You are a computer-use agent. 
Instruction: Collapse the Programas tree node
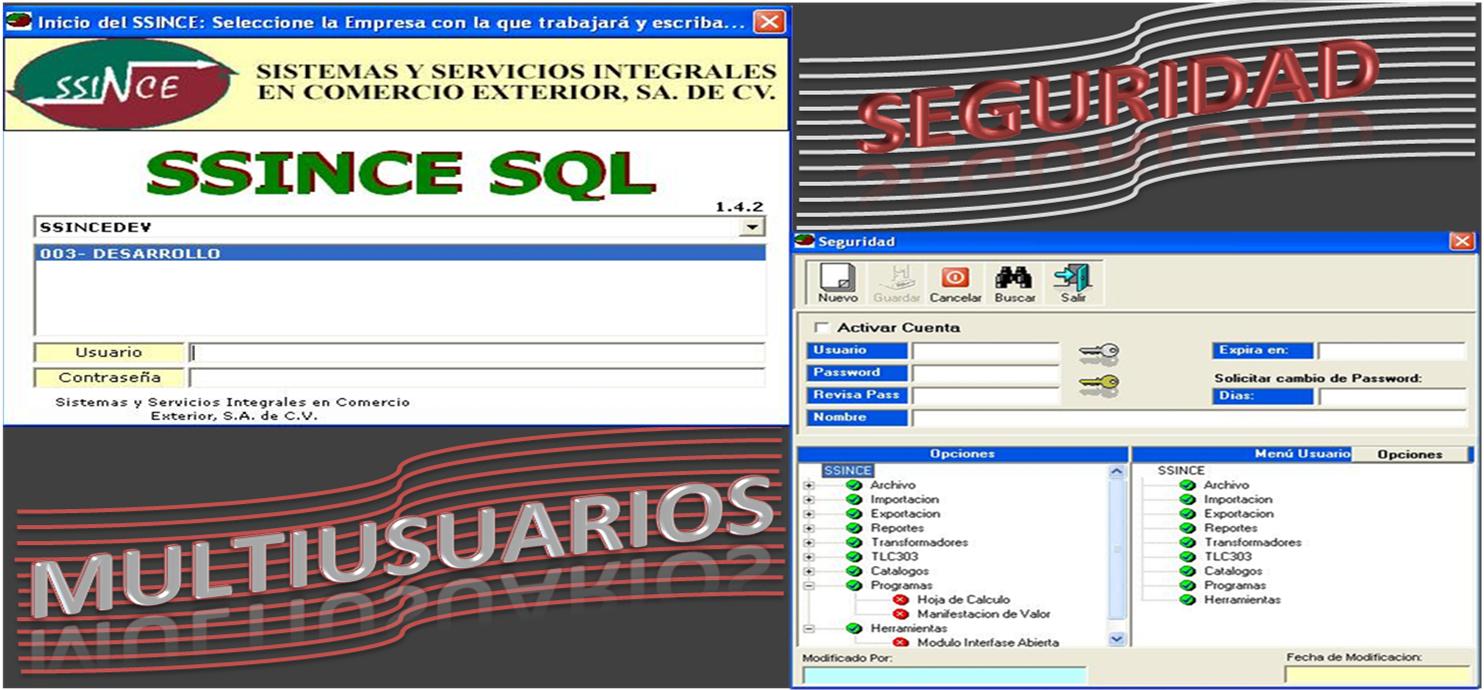tap(809, 586)
